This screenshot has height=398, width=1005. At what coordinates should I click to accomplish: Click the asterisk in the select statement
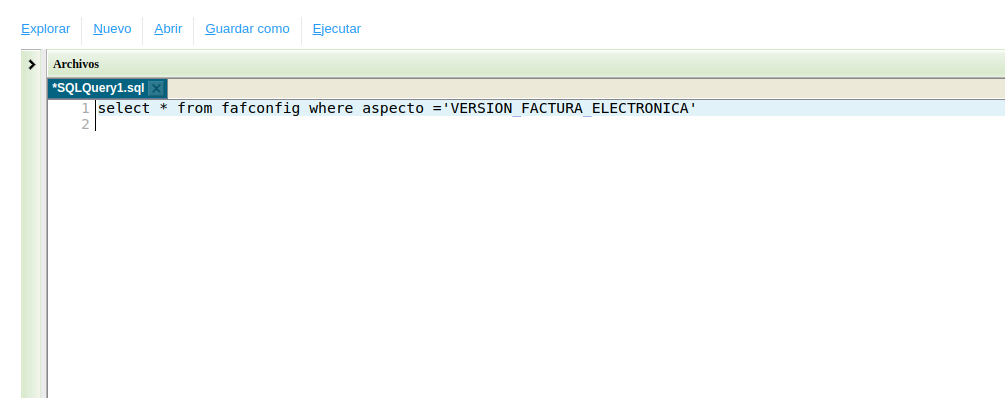click(164, 108)
